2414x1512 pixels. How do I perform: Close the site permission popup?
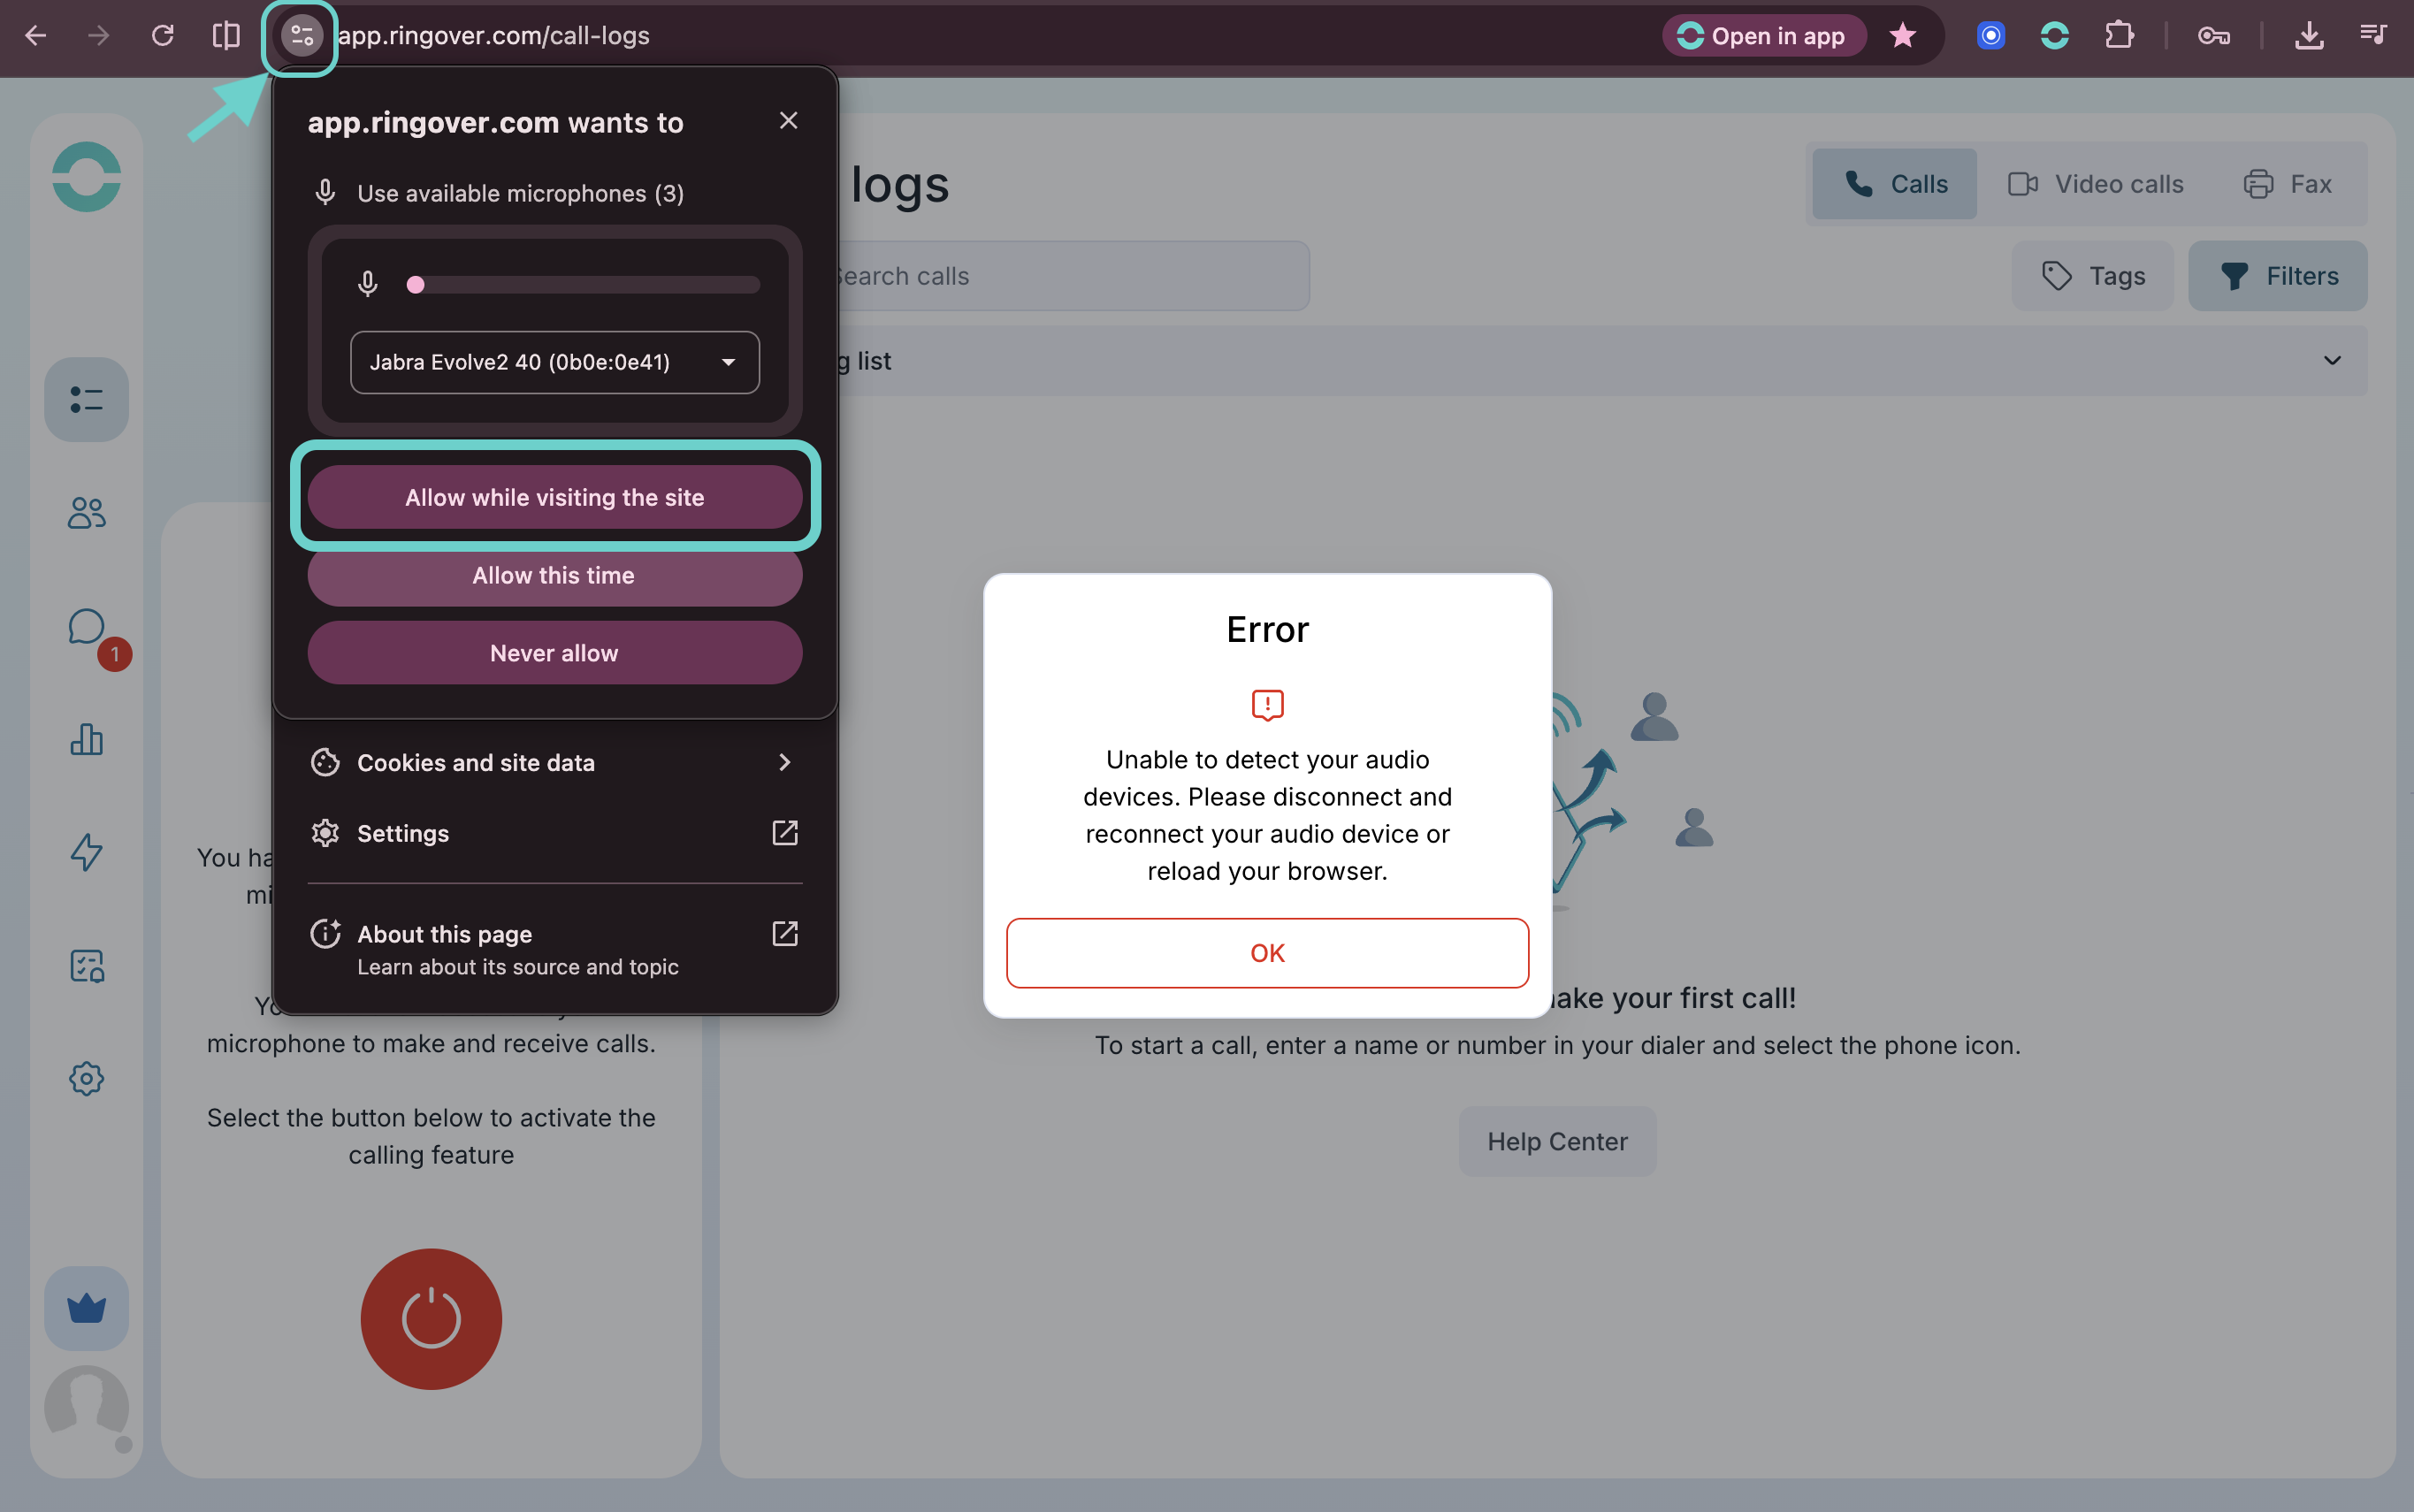coord(788,121)
